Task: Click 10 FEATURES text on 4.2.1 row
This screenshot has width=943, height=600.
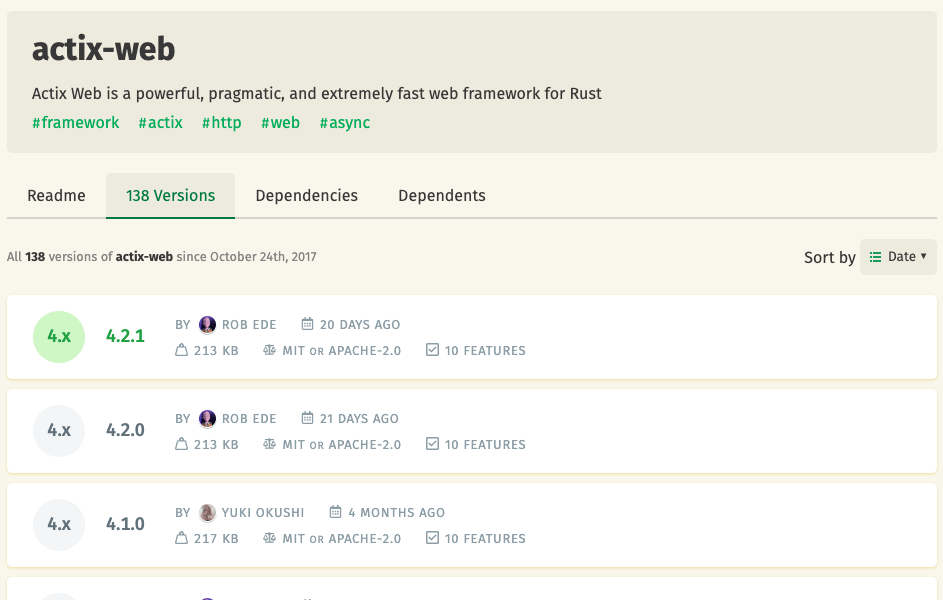Action: point(485,351)
